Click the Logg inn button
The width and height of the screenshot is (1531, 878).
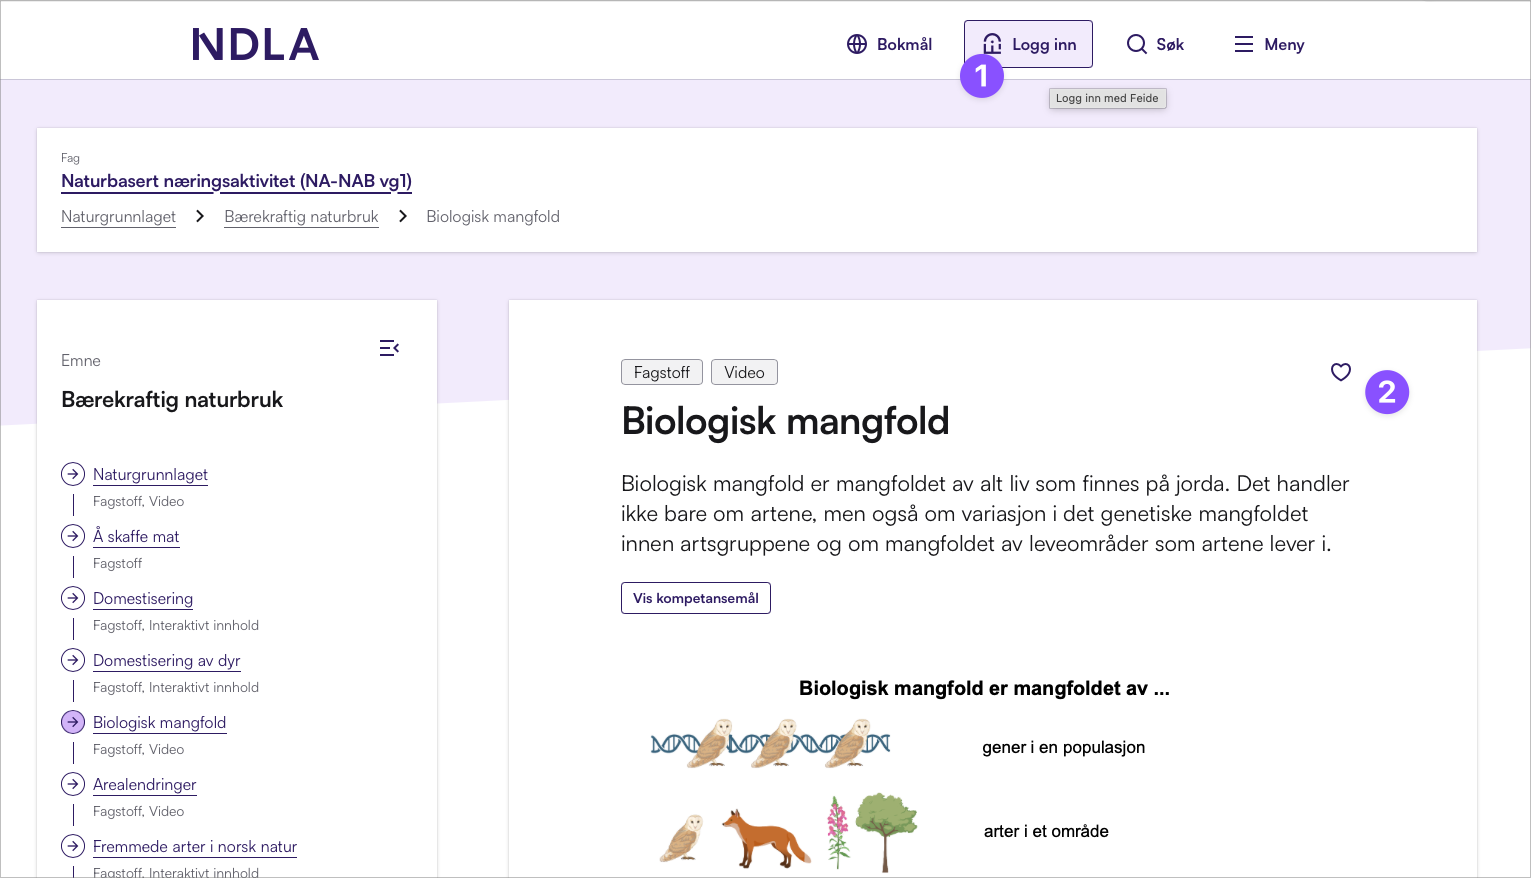[1028, 44]
